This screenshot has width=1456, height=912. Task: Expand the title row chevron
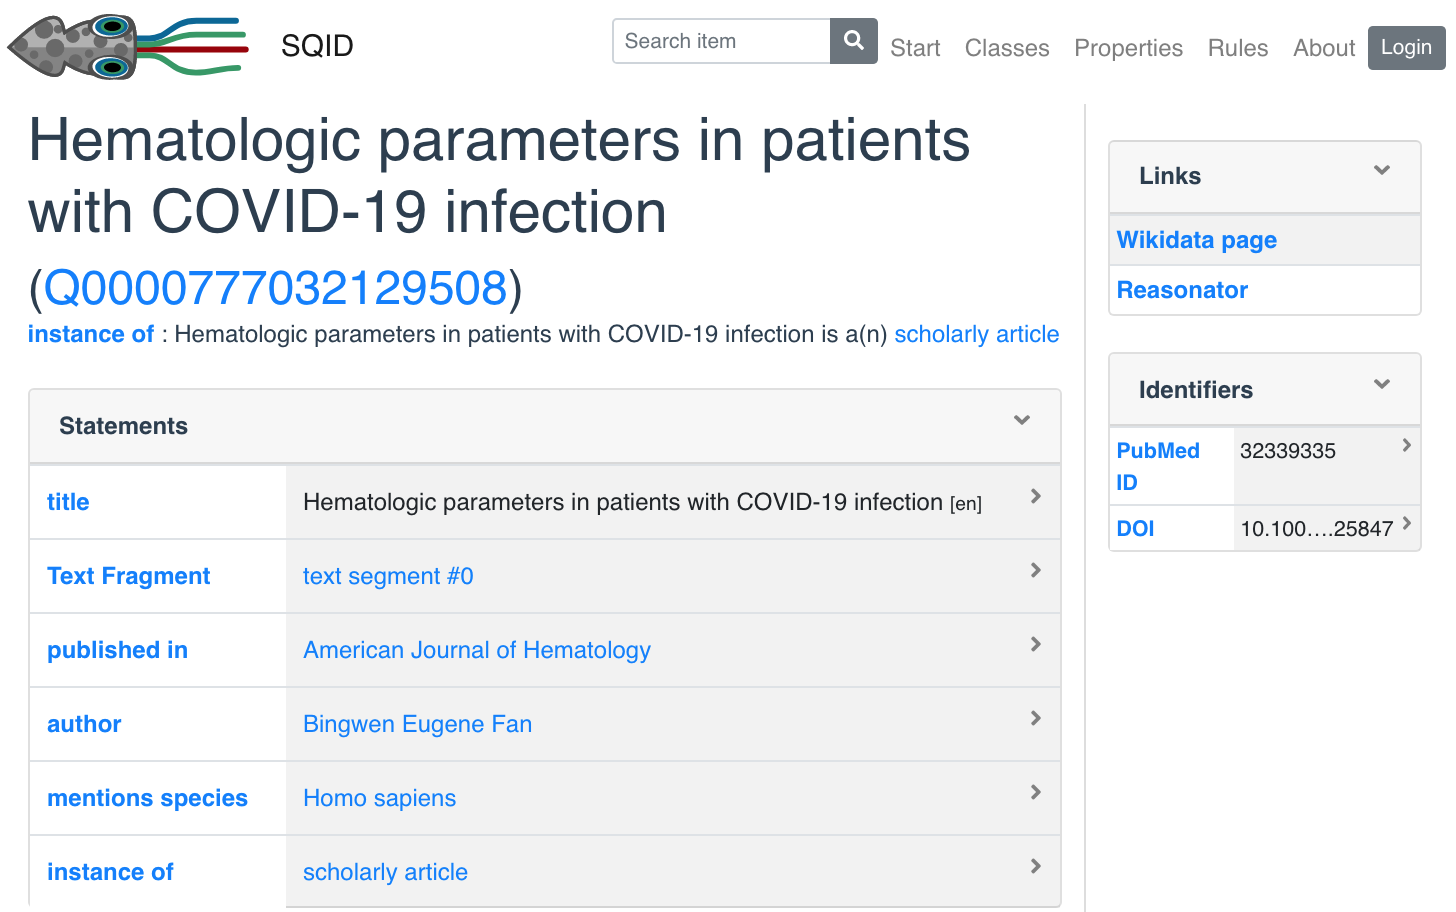pyautogui.click(x=1035, y=496)
